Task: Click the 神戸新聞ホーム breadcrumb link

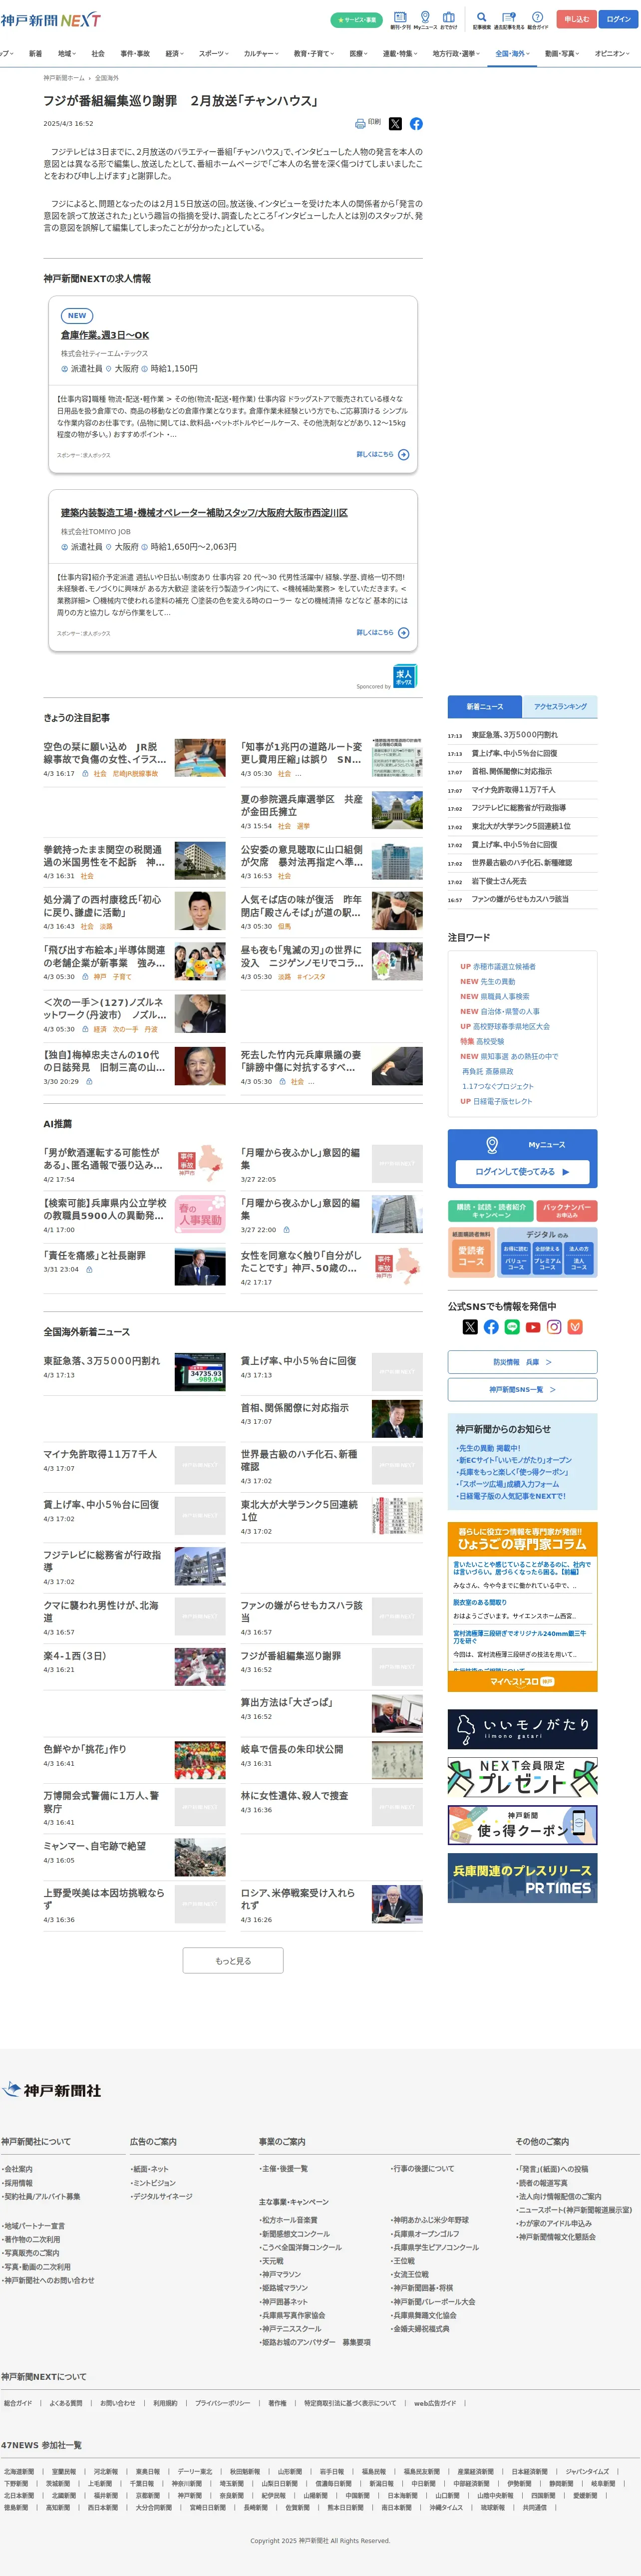Action: click(64, 77)
